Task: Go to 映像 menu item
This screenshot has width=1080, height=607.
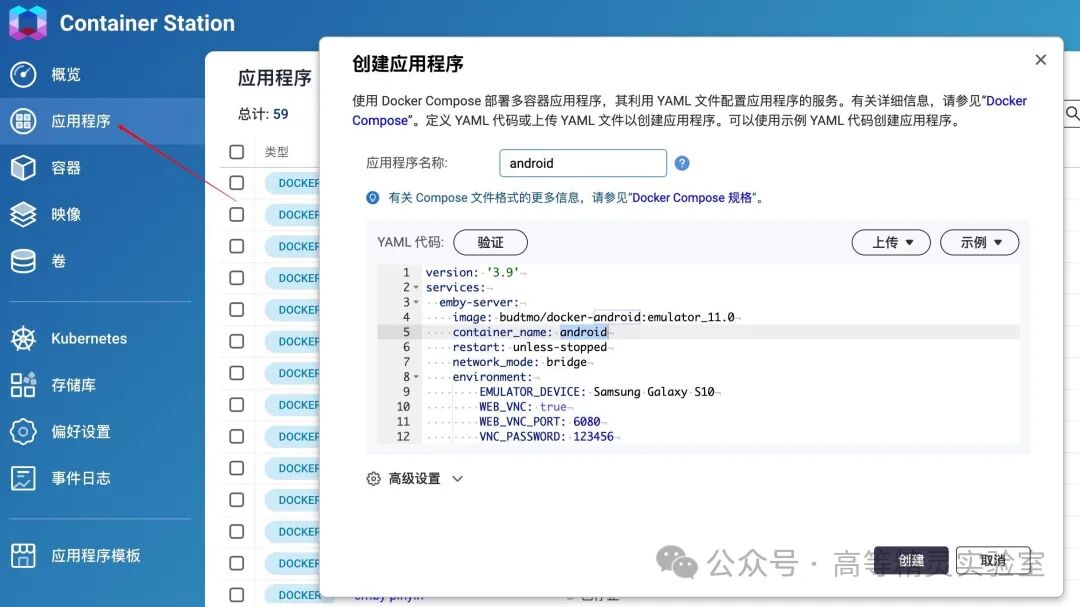Action: click(66, 214)
